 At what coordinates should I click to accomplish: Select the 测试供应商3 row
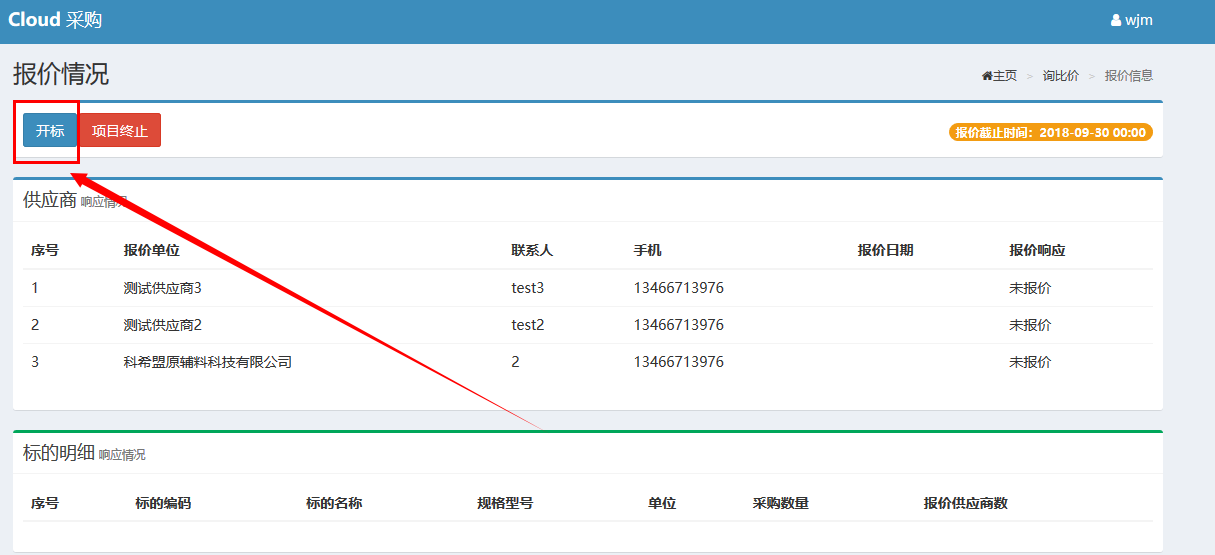pyautogui.click(x=163, y=288)
